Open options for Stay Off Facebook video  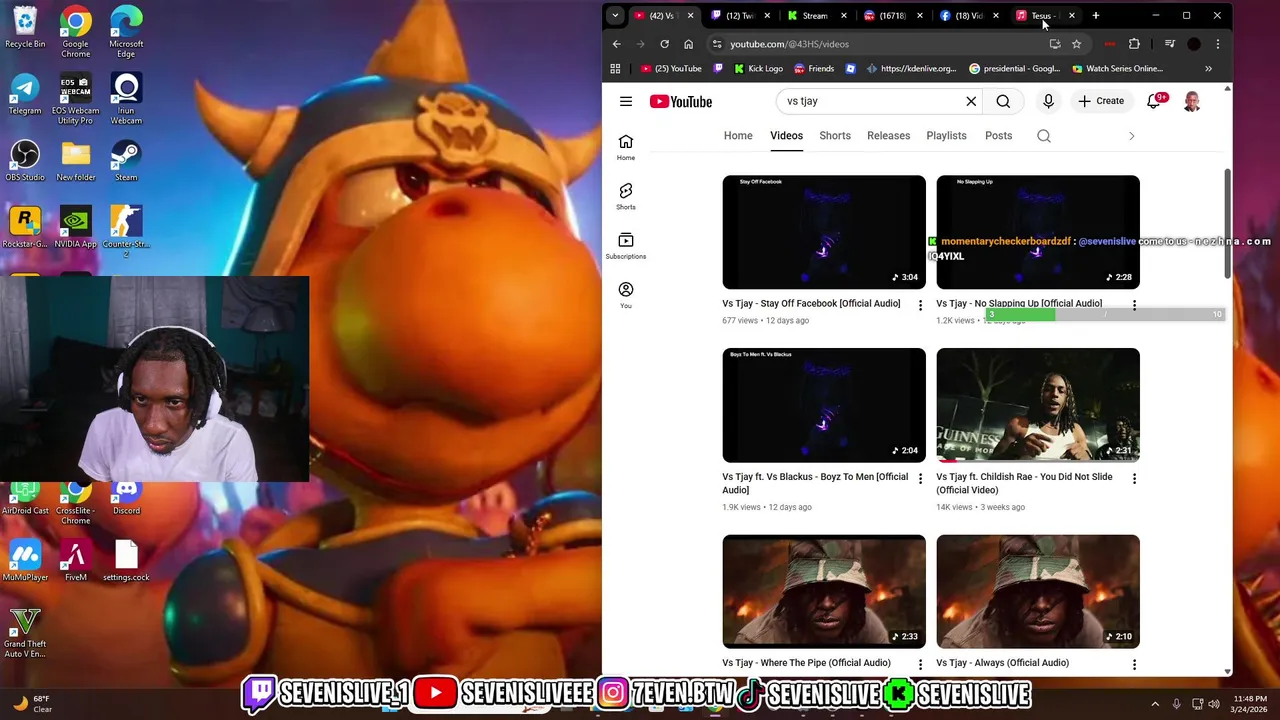(x=920, y=305)
